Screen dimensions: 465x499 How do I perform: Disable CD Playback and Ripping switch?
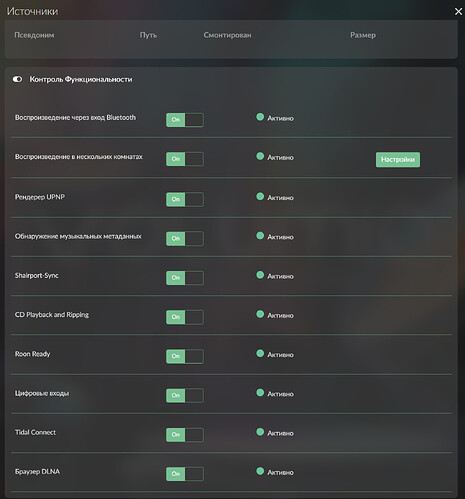point(185,317)
